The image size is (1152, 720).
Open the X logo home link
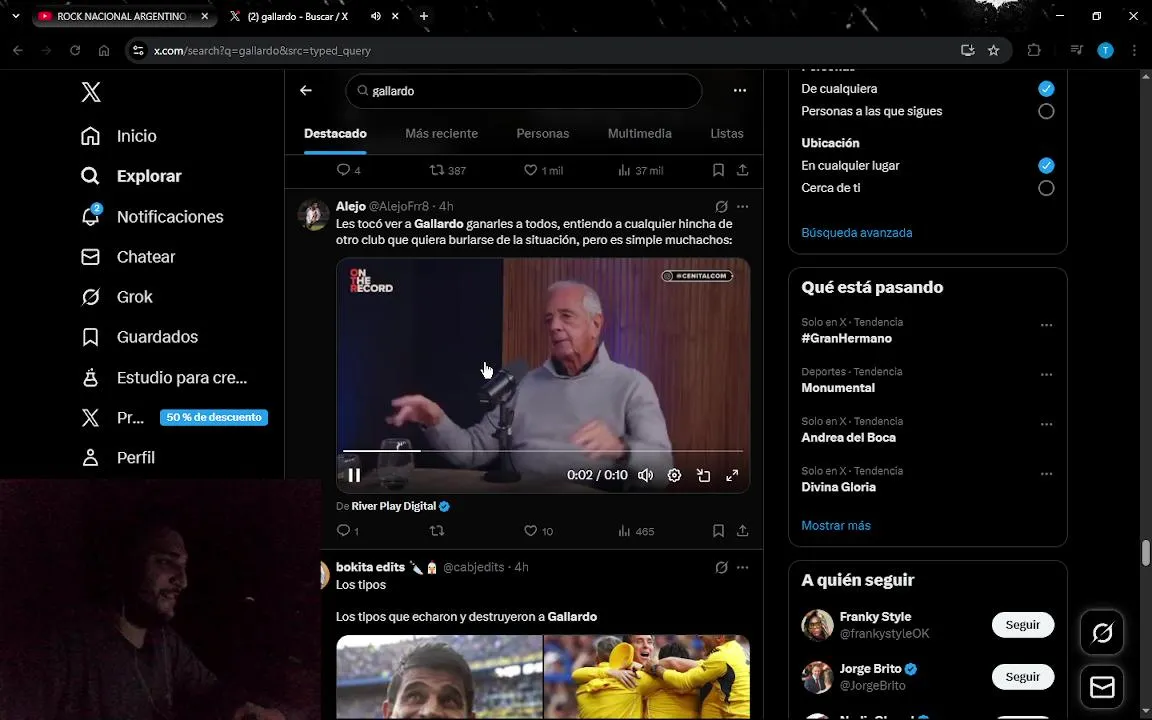click(x=90, y=92)
